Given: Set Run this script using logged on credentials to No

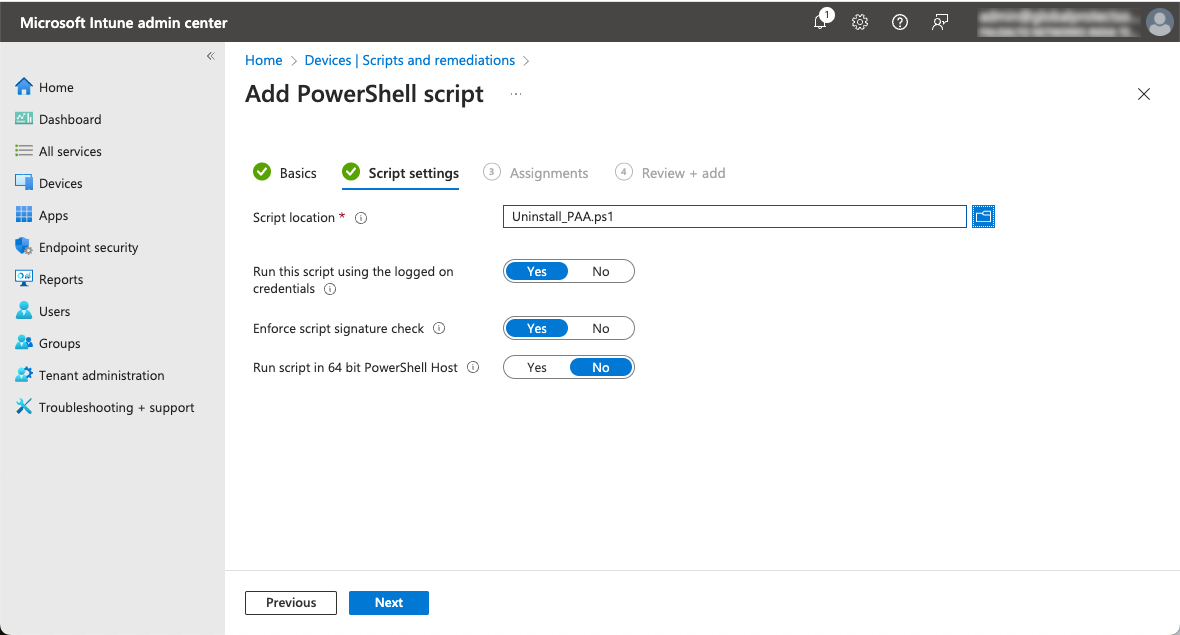Looking at the screenshot, I should [x=600, y=270].
